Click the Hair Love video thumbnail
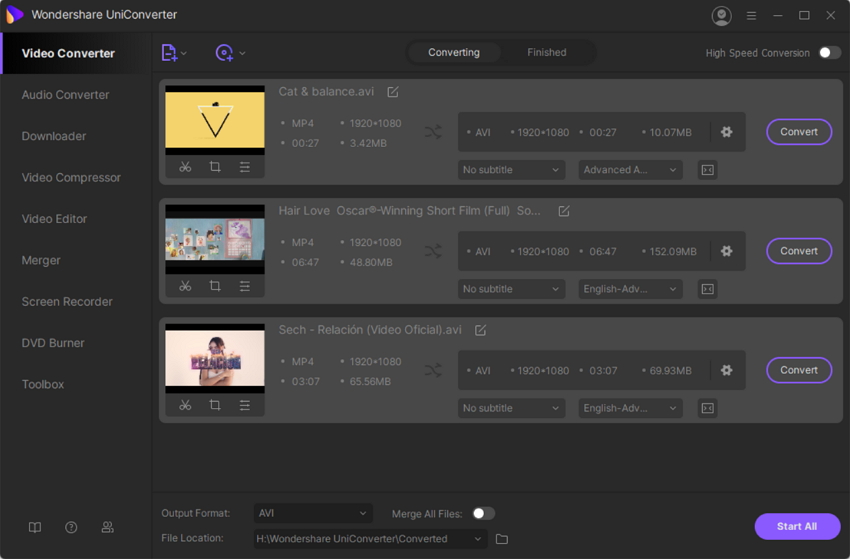Image resolution: width=850 pixels, height=559 pixels. (x=215, y=239)
